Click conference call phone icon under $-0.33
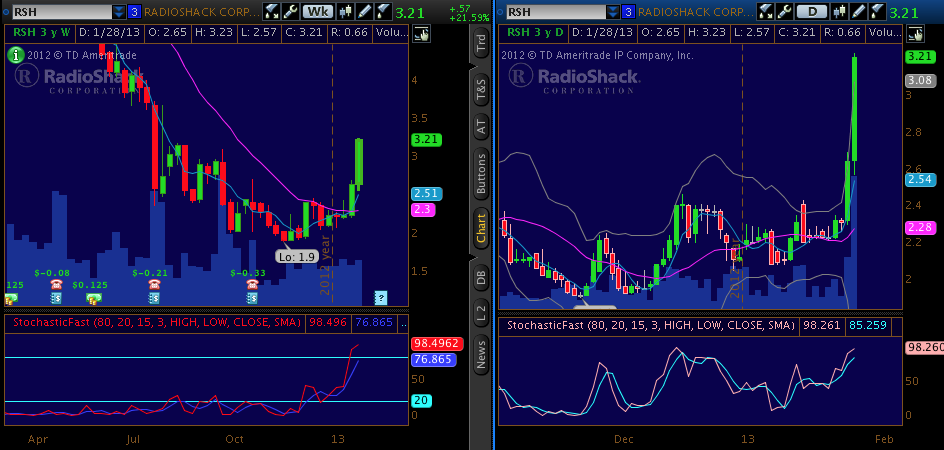944x450 pixels. (x=252, y=285)
